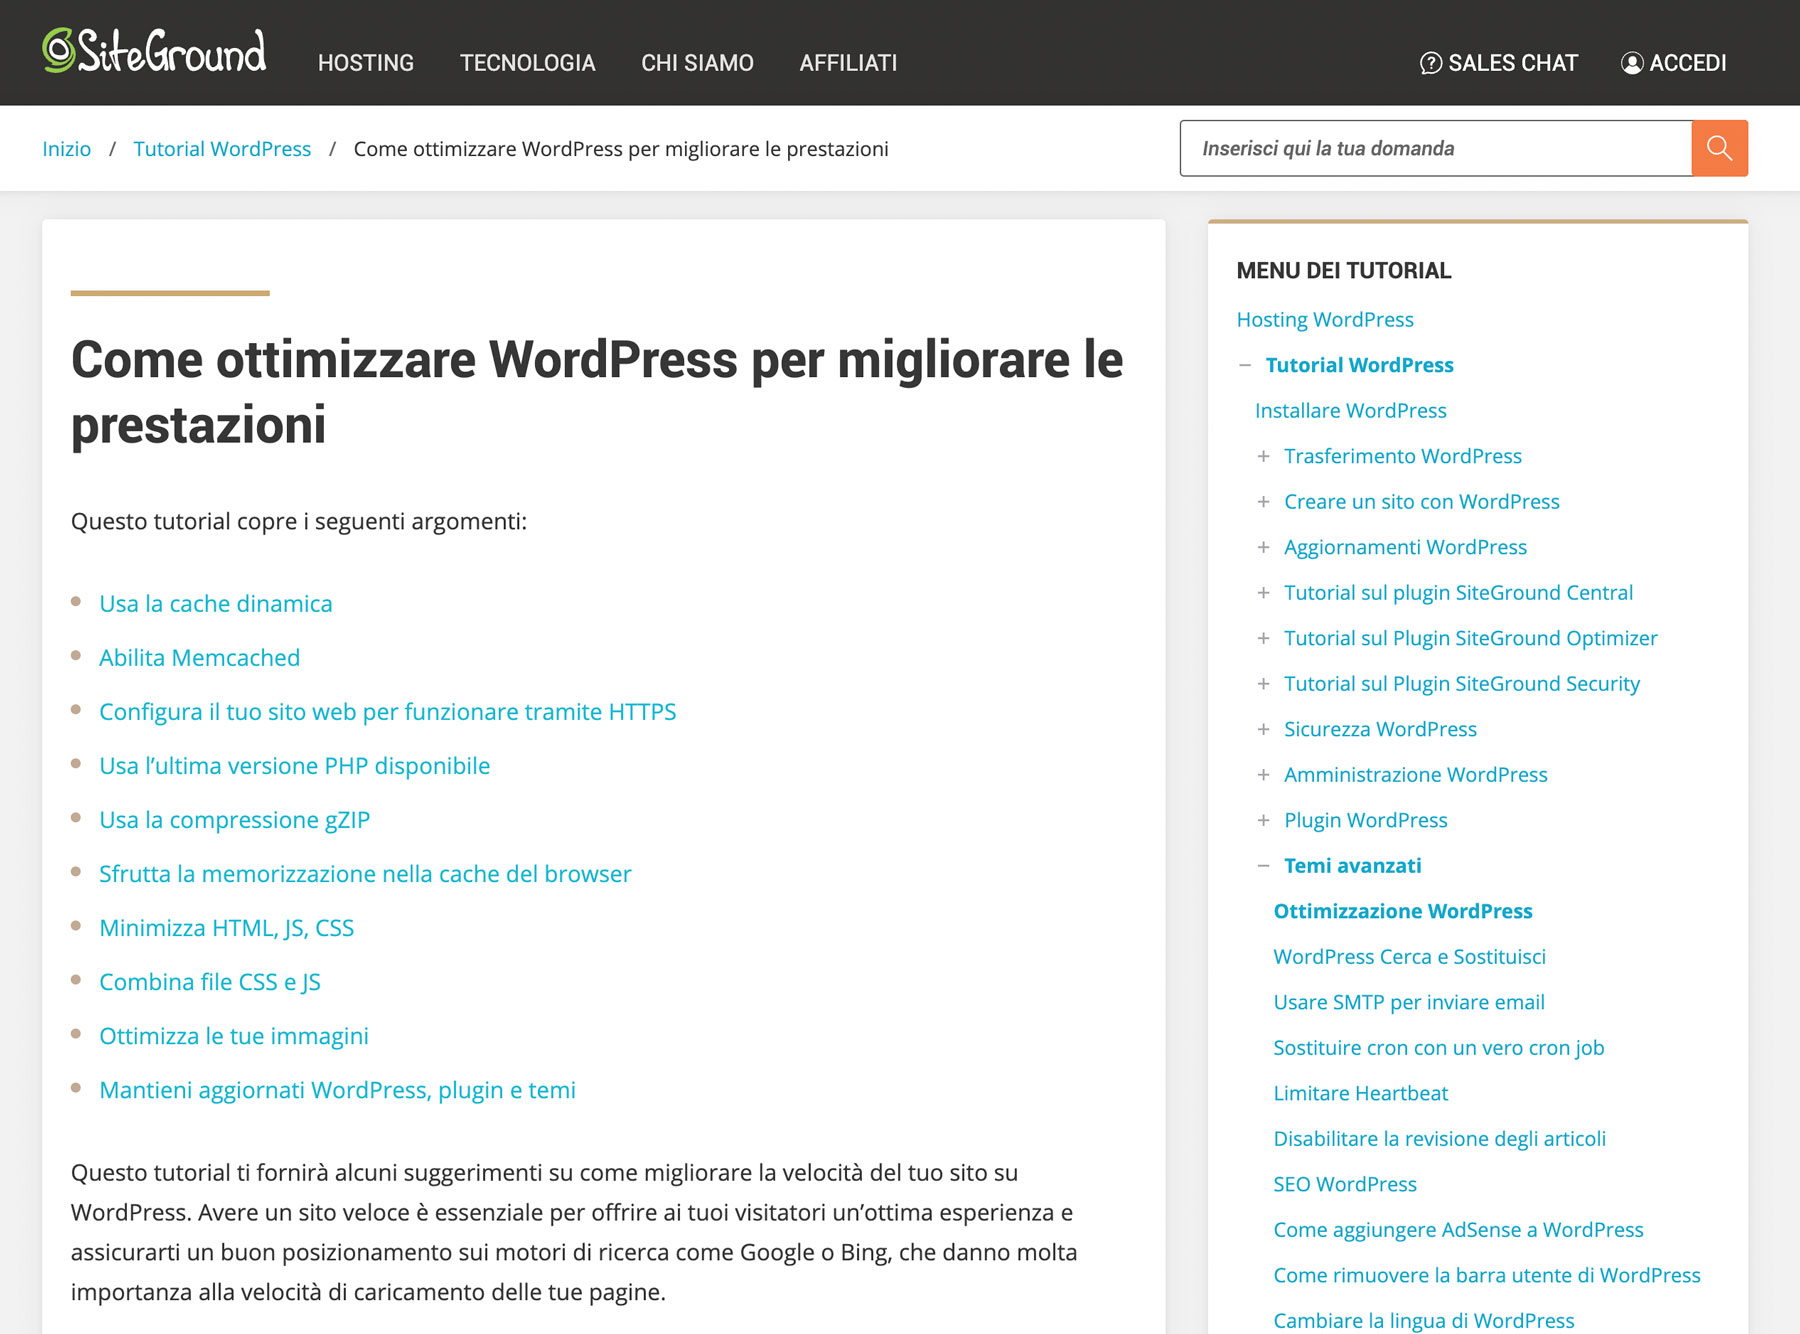Viewport: 1800px width, 1334px height.
Task: Open Trasferimento WordPress link text
Action: (x=1403, y=456)
